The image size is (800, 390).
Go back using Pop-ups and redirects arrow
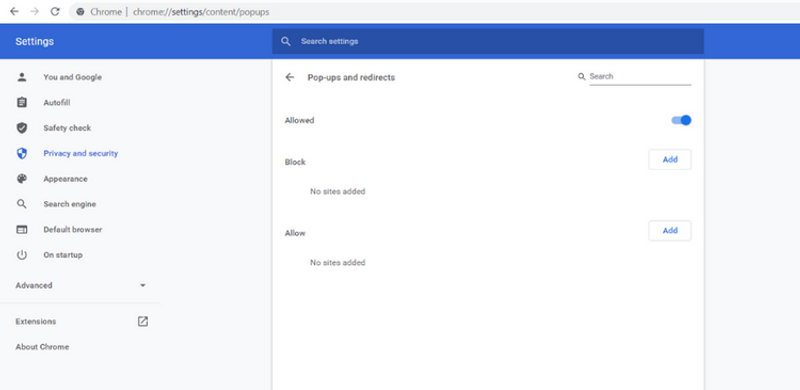tap(290, 77)
